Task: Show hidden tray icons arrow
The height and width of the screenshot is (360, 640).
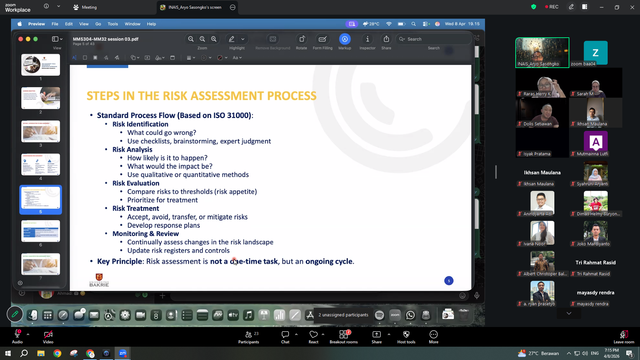Action: click(x=569, y=353)
